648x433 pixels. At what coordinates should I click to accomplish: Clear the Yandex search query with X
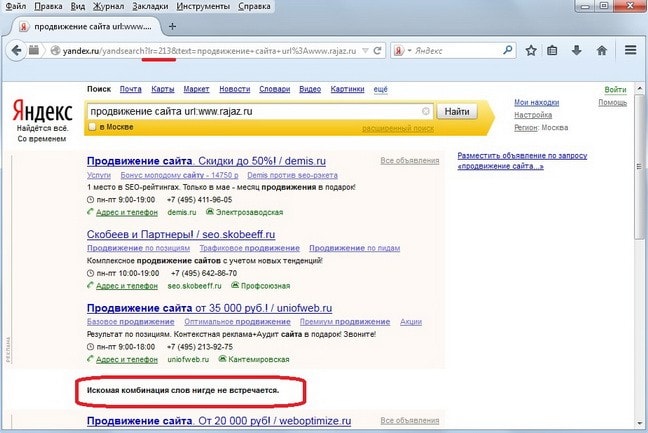tap(427, 111)
